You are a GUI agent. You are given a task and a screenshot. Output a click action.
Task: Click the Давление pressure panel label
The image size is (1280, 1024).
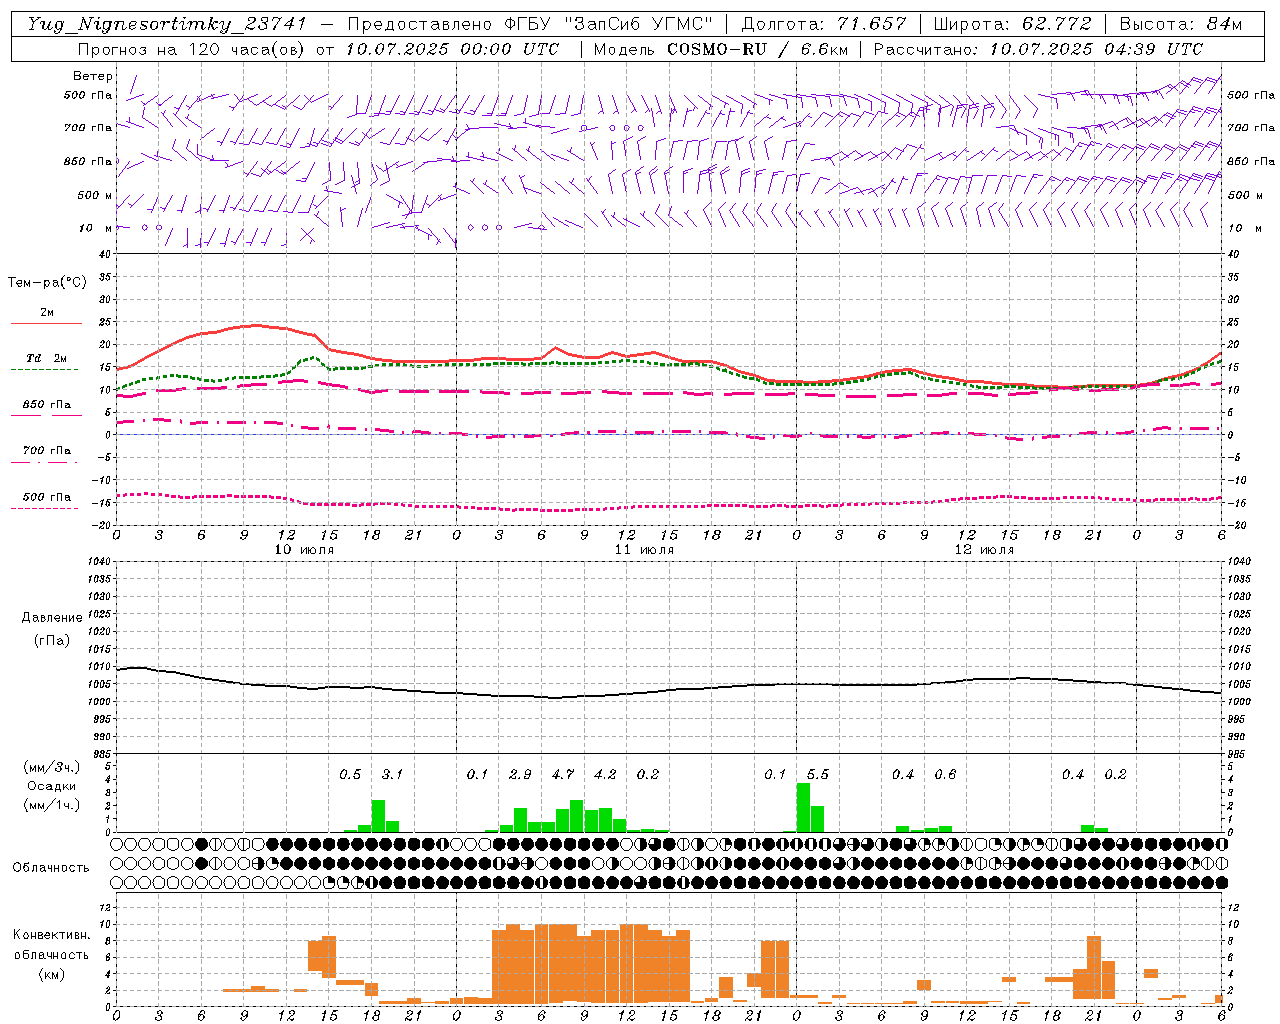[52, 618]
